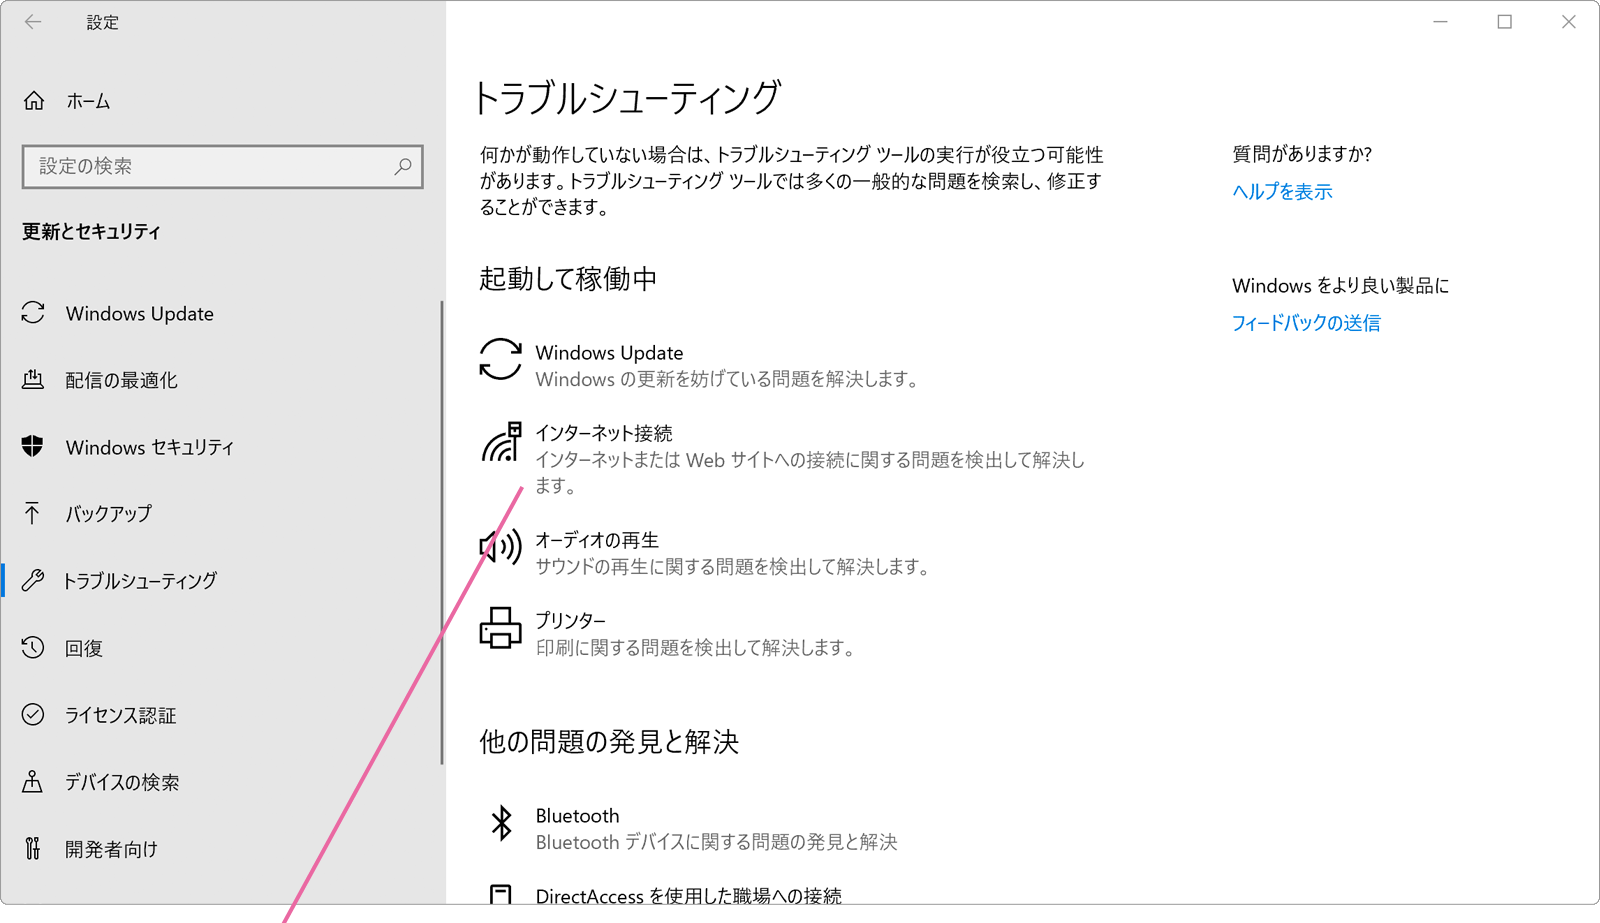Viewport: 1600px width, 923px height.
Task: Click the プリンター printer icon
Action: click(x=500, y=628)
